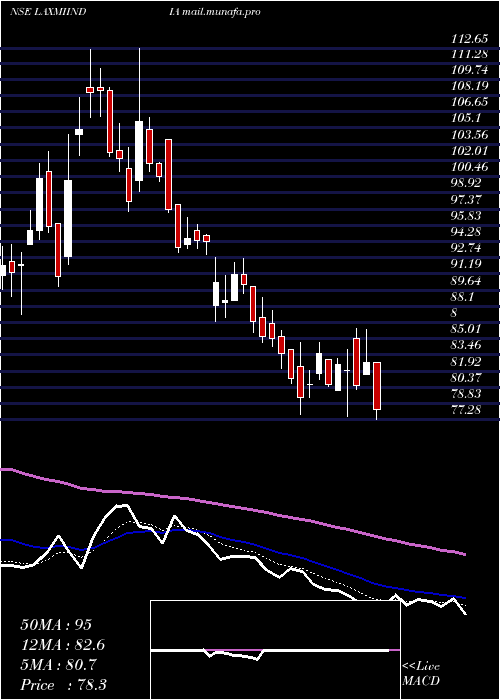Click the MACD inset chart panel
Image resolution: width=500 pixels, height=700 pixels.
click(x=275, y=650)
